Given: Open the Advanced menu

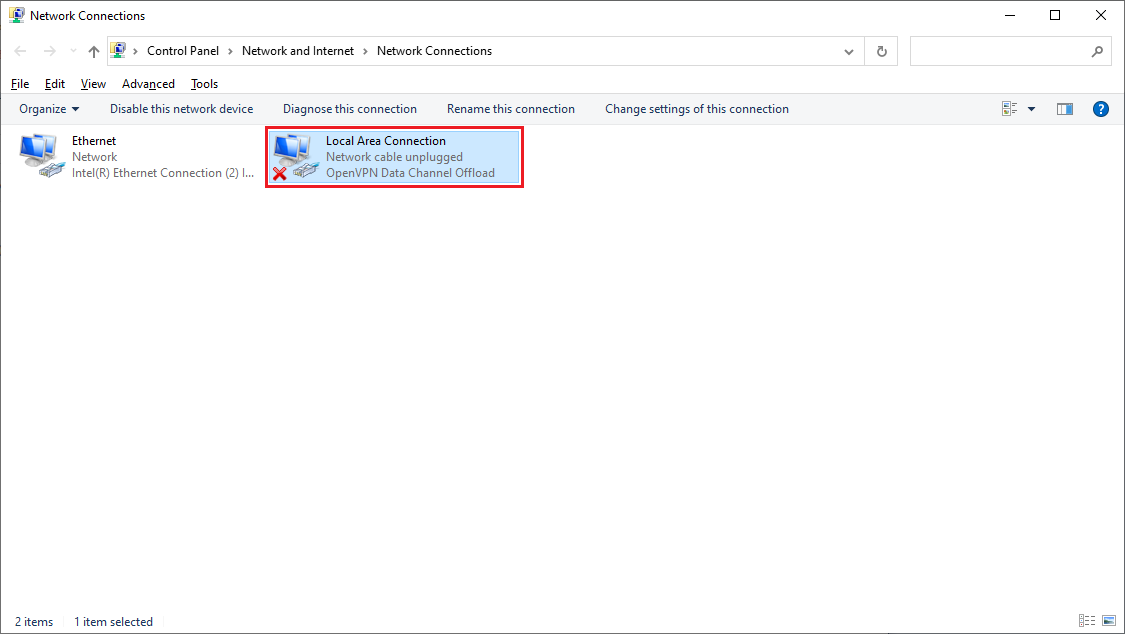Looking at the screenshot, I should 148,83.
